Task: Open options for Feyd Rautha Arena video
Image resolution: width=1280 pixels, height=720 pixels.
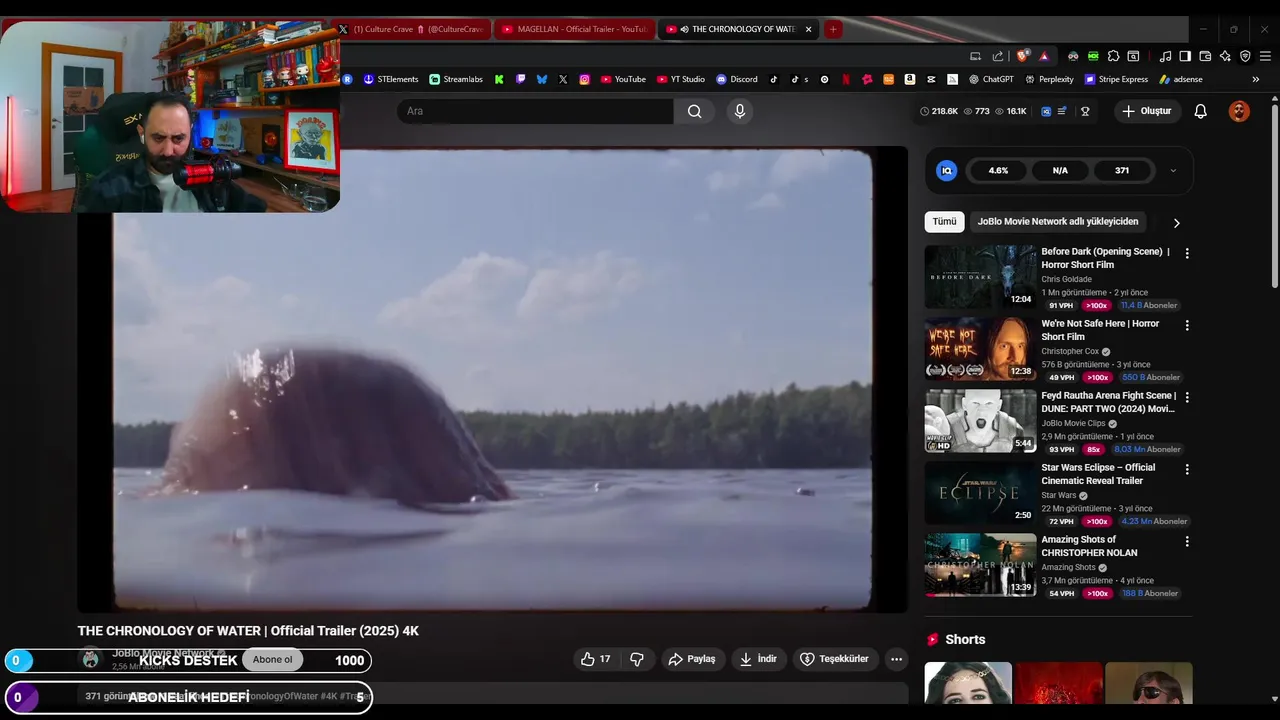Action: click(1187, 398)
